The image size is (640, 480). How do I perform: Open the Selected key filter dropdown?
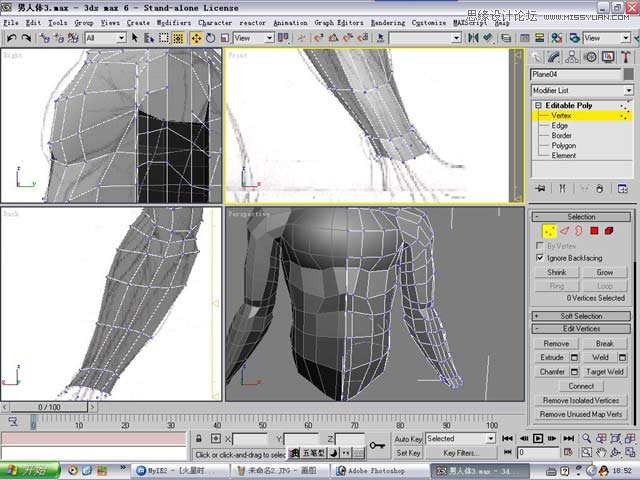tap(461, 439)
